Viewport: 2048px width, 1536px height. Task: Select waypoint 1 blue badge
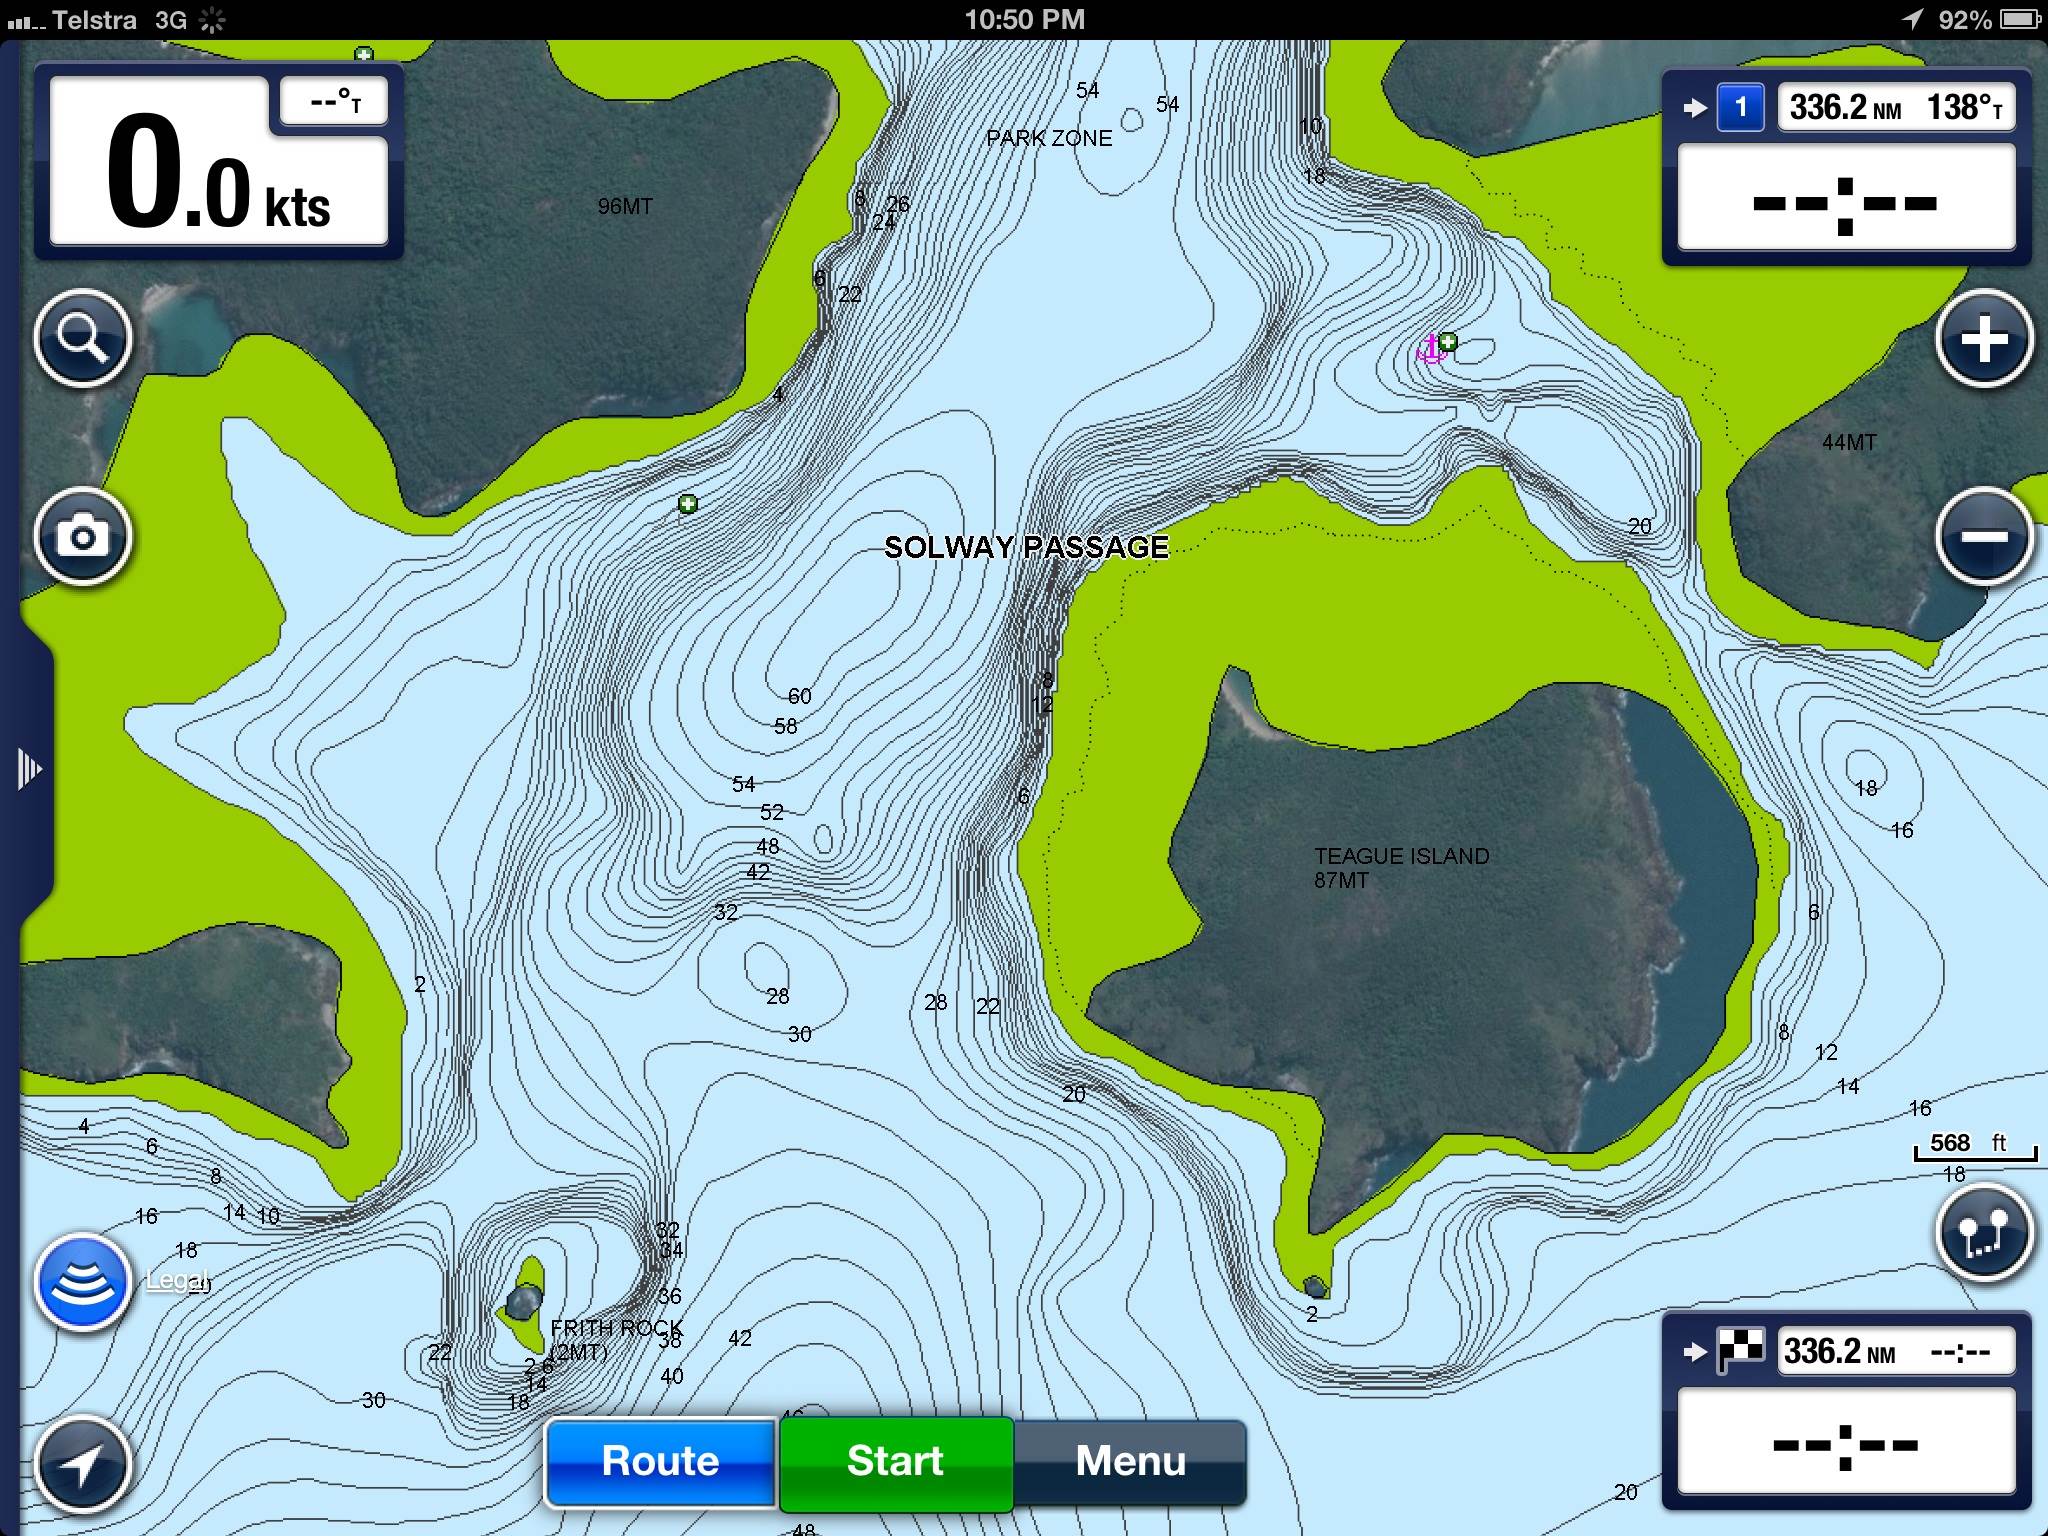(x=1740, y=108)
